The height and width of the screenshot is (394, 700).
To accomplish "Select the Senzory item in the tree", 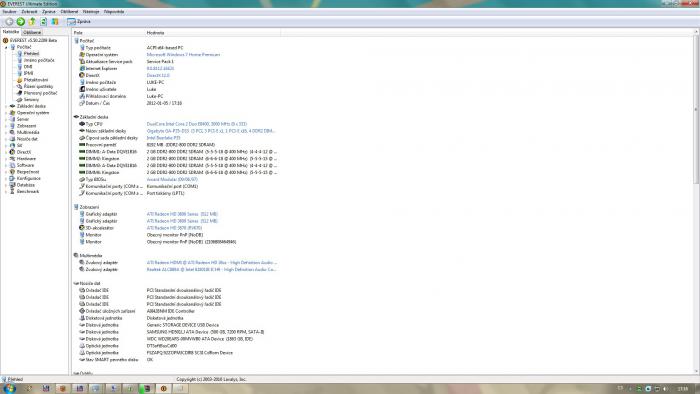I will tap(31, 100).
